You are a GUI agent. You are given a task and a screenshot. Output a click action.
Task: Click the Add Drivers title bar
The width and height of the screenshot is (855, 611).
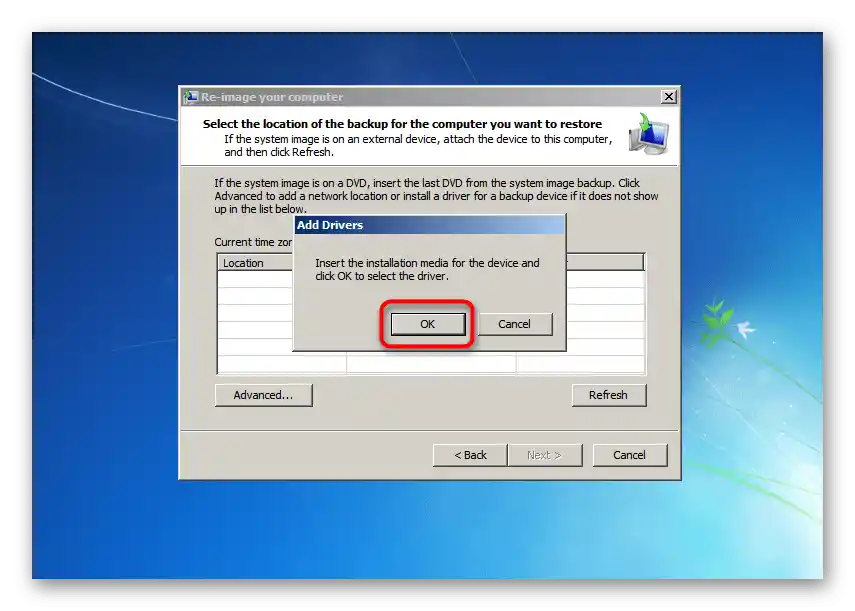tap(429, 225)
